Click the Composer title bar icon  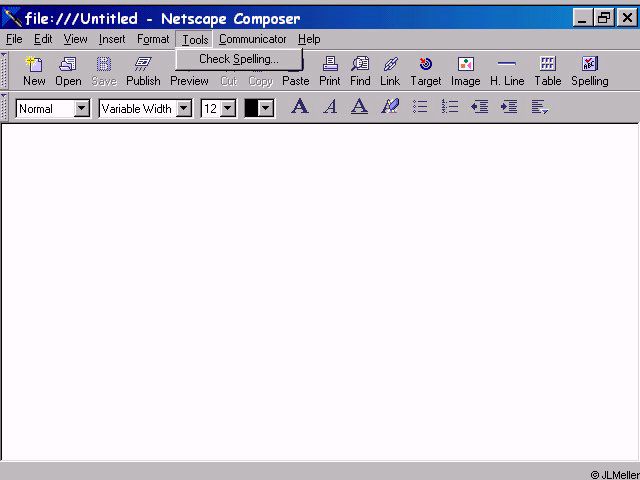12,18
